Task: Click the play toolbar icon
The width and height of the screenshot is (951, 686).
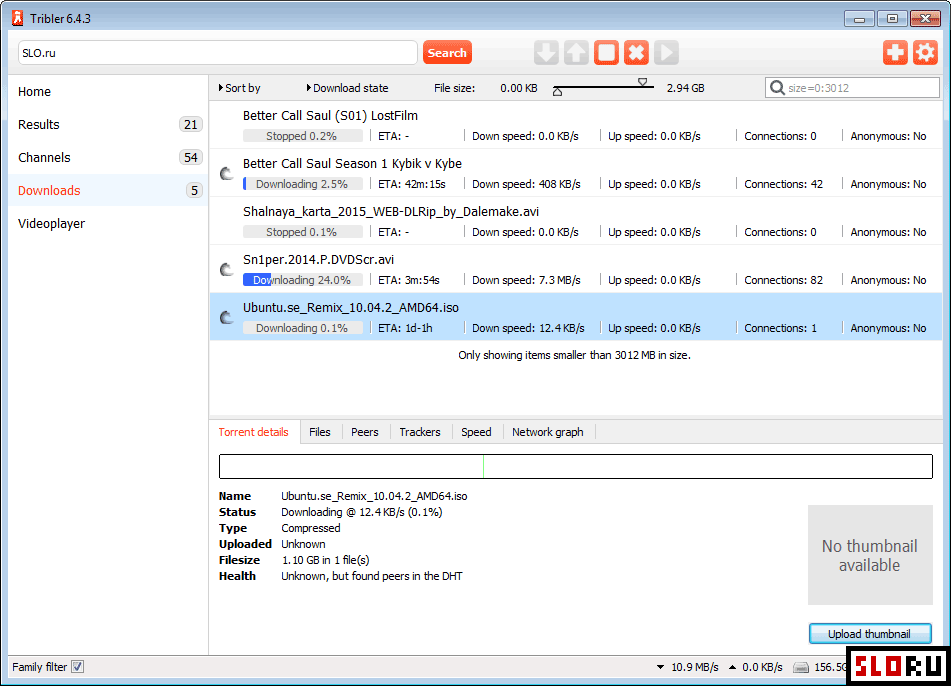Action: pyautogui.click(x=666, y=53)
